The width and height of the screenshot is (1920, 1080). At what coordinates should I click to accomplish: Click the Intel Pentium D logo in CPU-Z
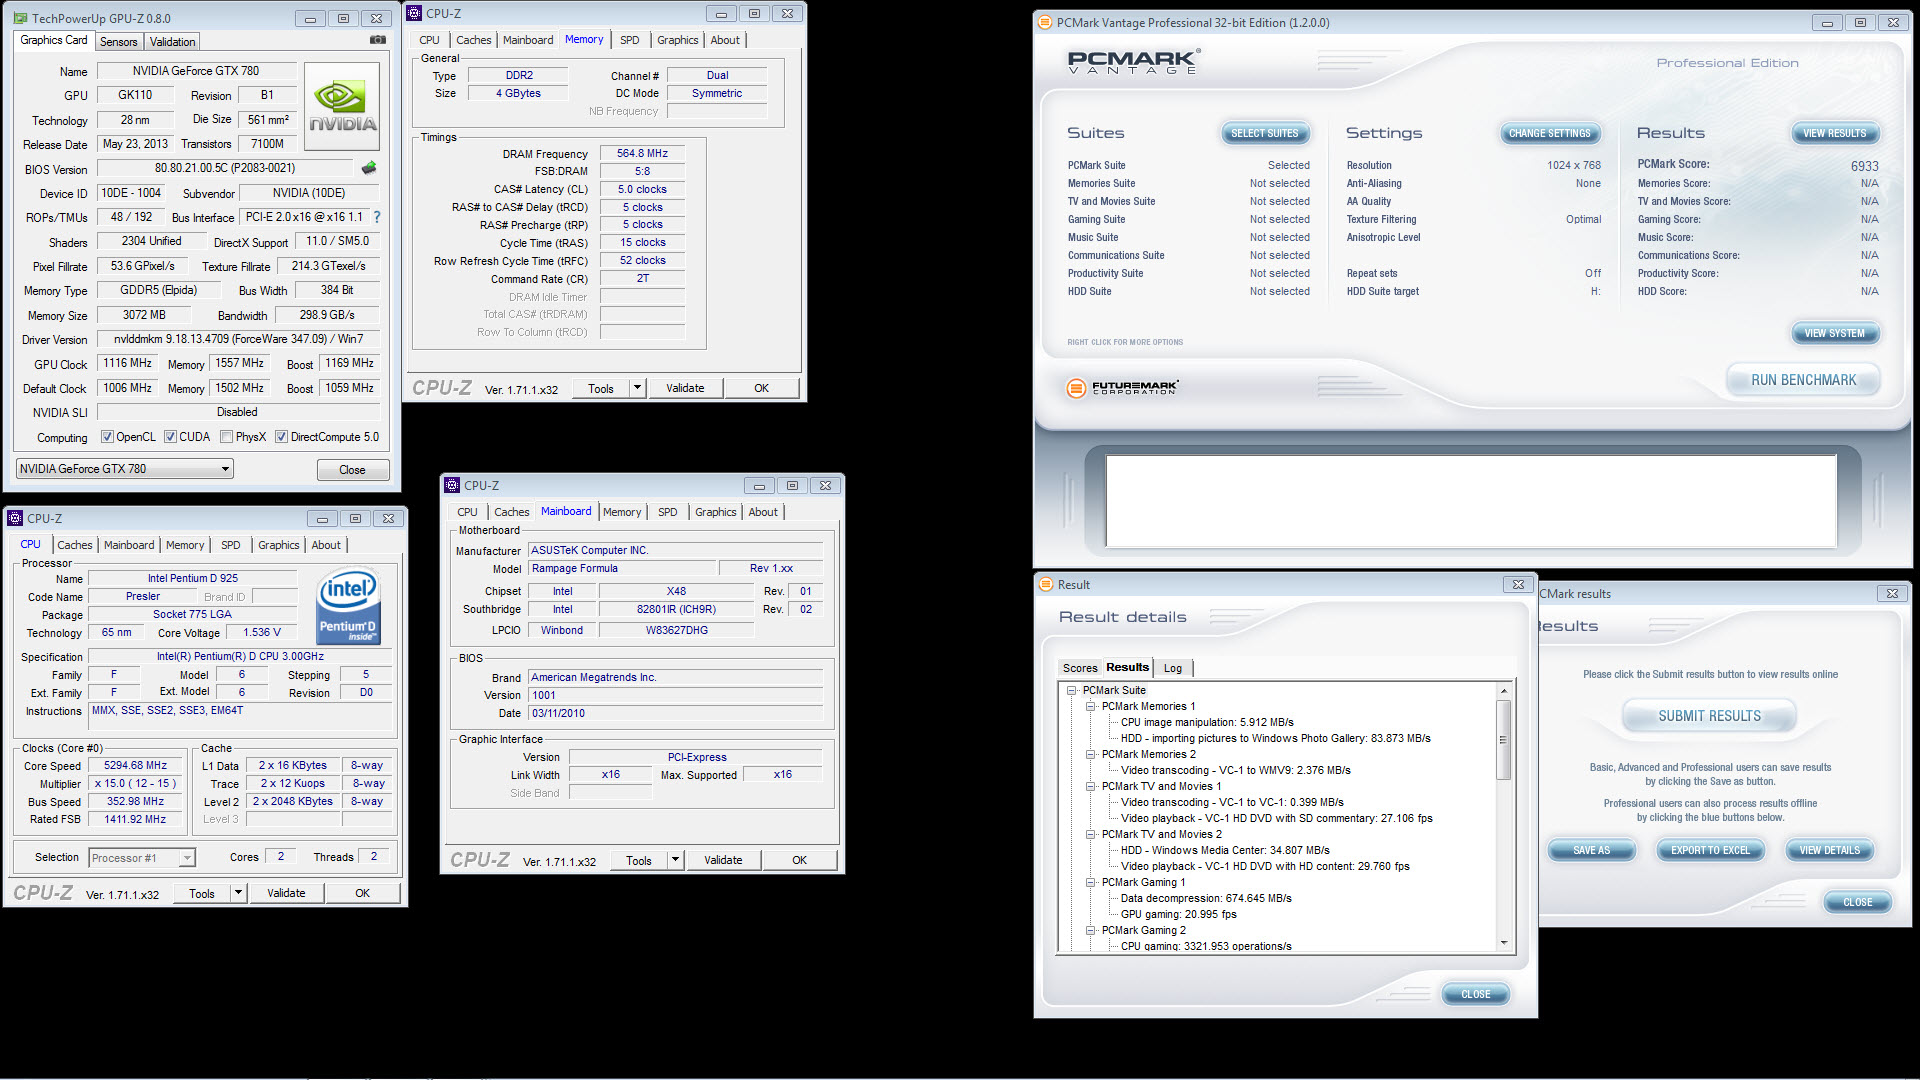(x=348, y=606)
